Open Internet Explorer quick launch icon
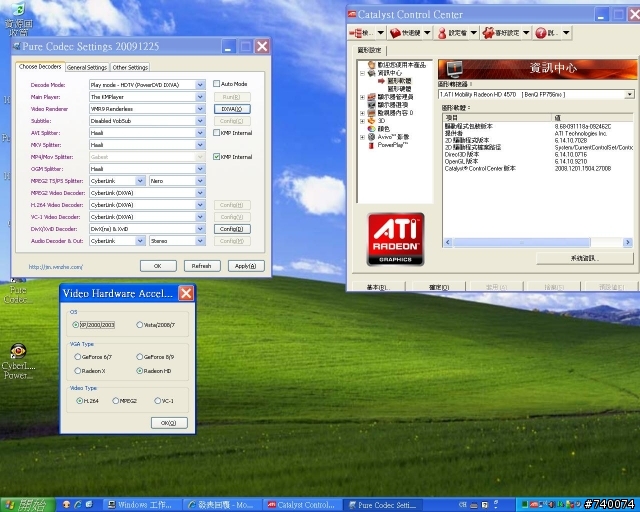Viewport: 640px width, 512px height. point(78,505)
